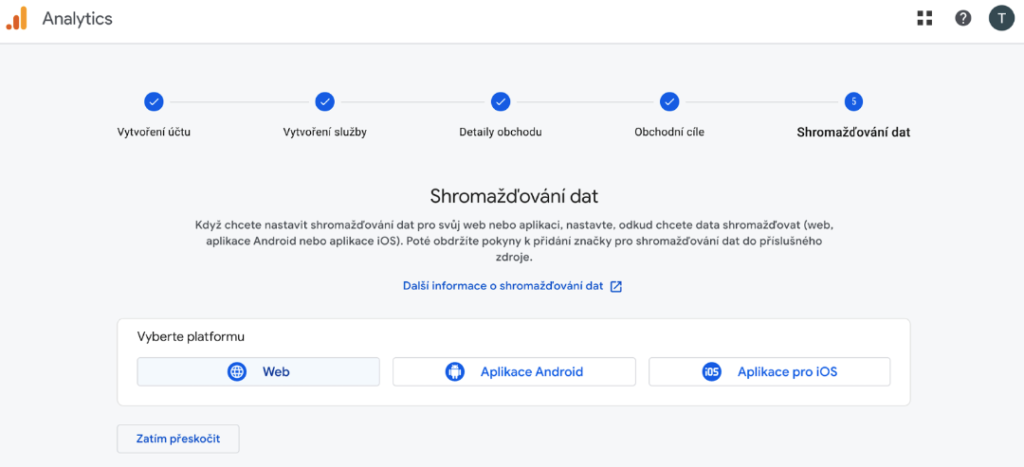Image resolution: width=1024 pixels, height=467 pixels.
Task: Go to completed step Detaily obchodu checkmark
Action: click(x=500, y=101)
